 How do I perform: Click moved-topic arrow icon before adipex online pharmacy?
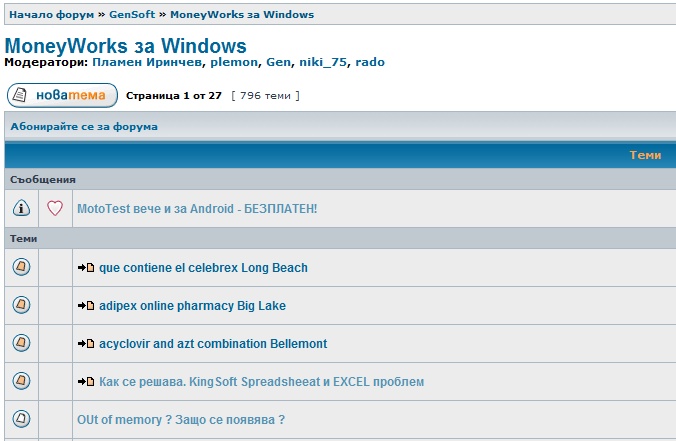[x=86, y=306]
